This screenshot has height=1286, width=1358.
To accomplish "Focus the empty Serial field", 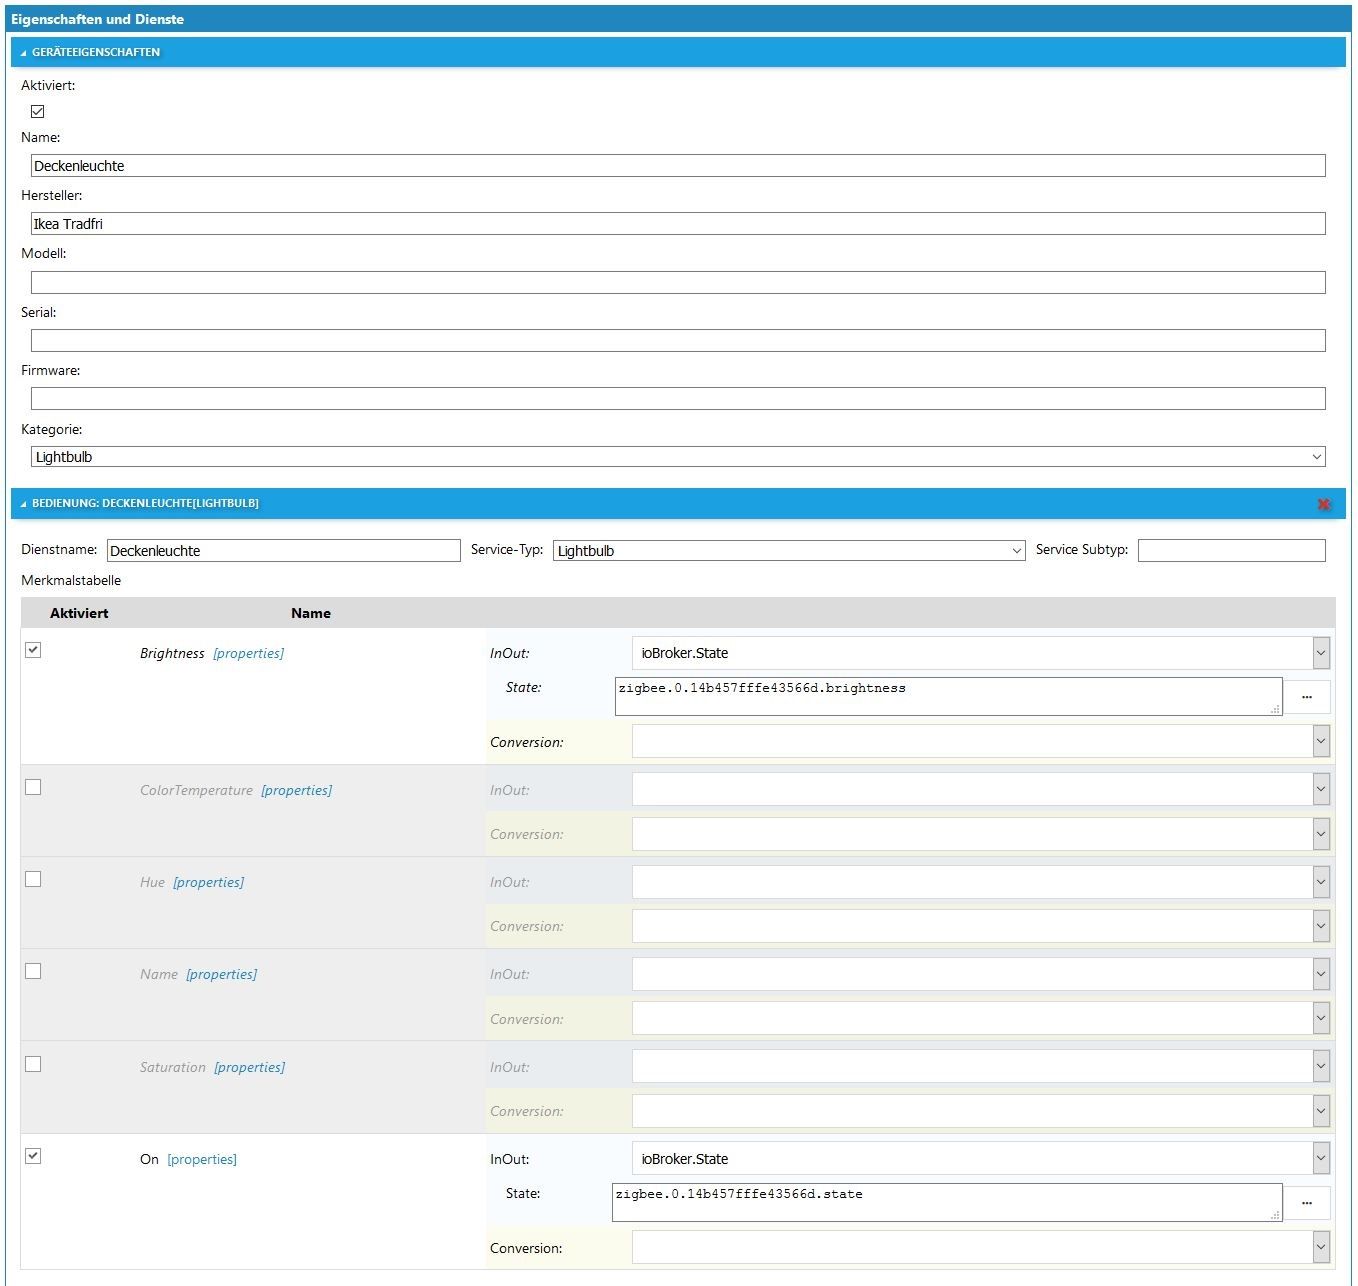I will point(678,340).
